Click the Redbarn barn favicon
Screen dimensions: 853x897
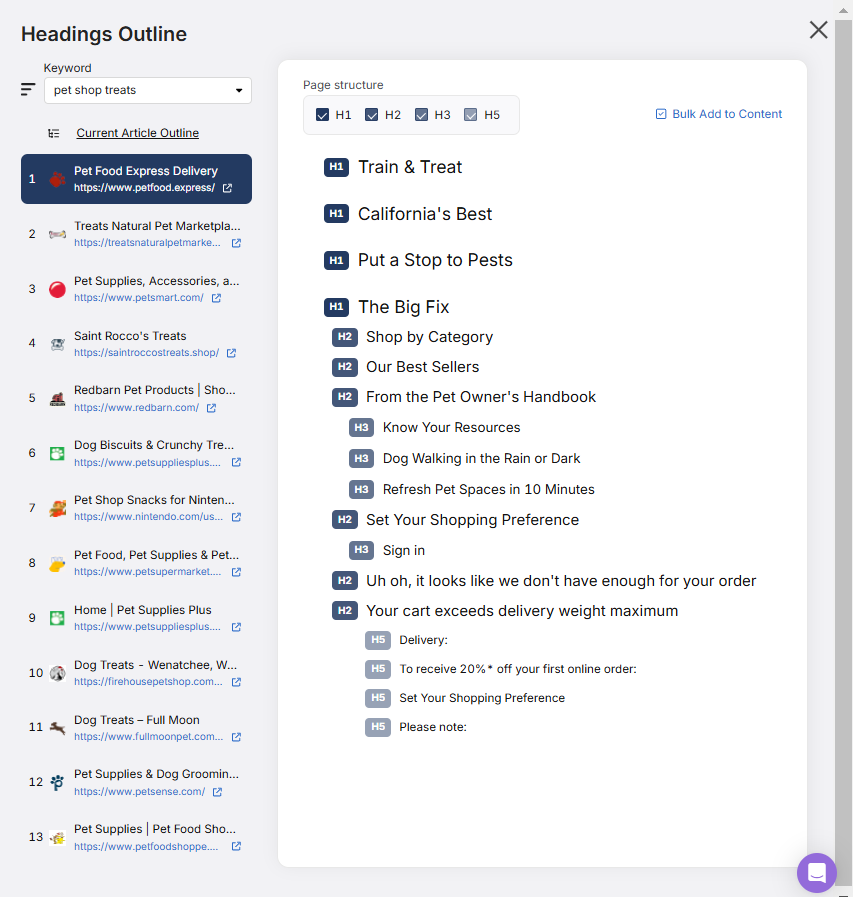tap(57, 399)
